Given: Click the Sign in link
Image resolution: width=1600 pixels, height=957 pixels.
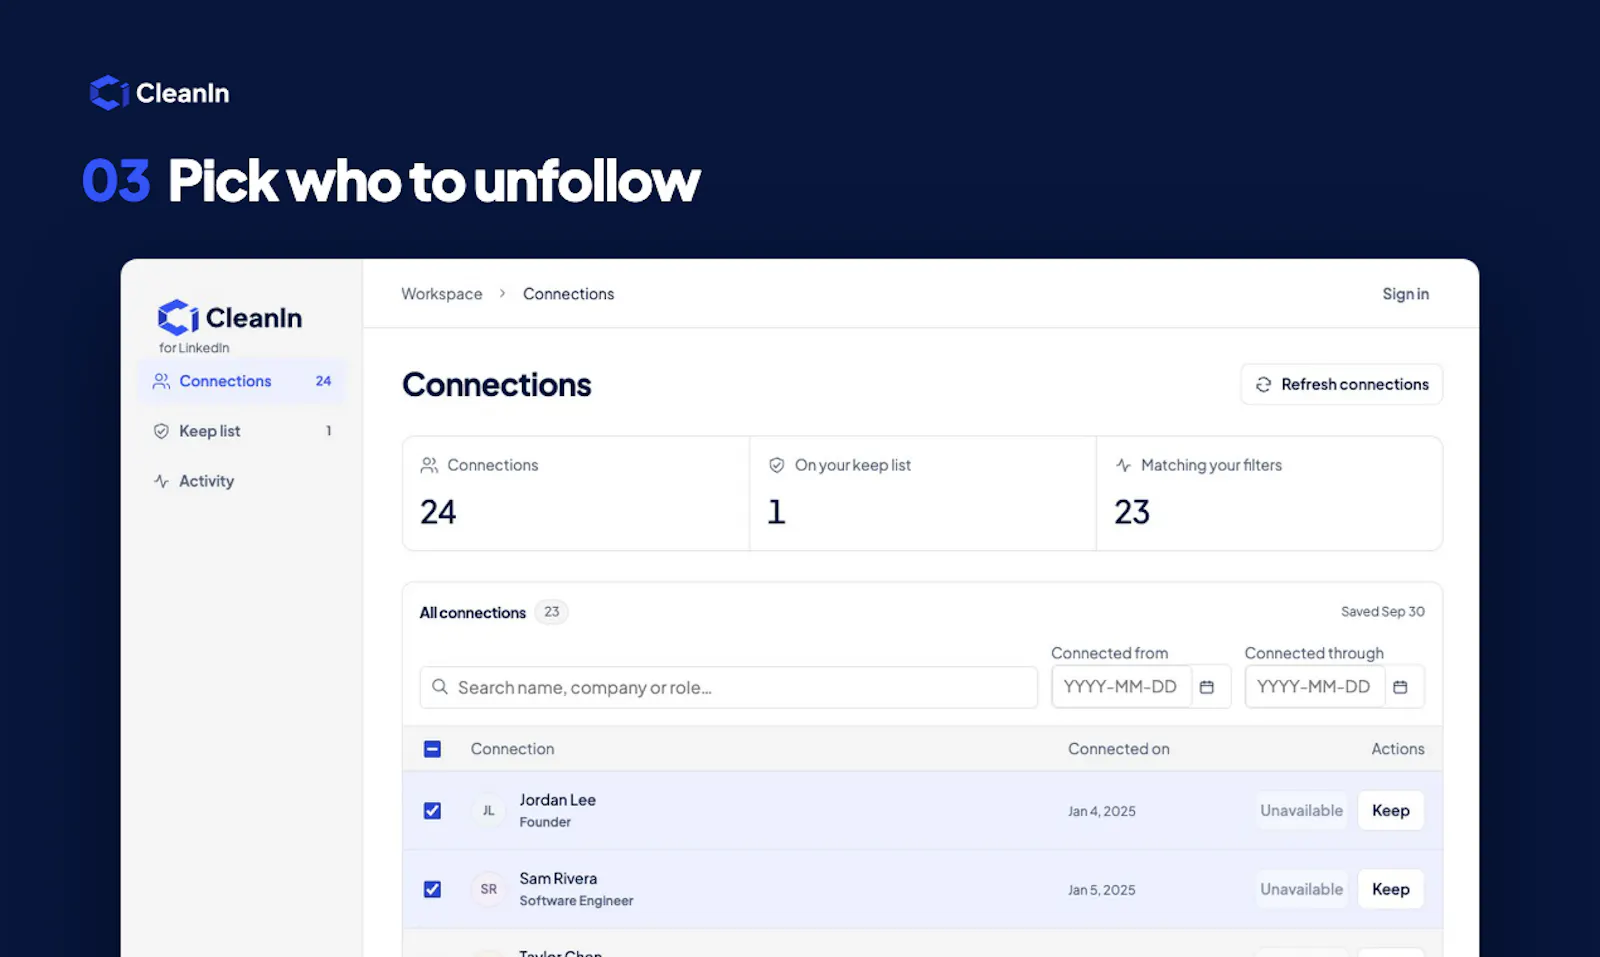Looking at the screenshot, I should (1405, 294).
